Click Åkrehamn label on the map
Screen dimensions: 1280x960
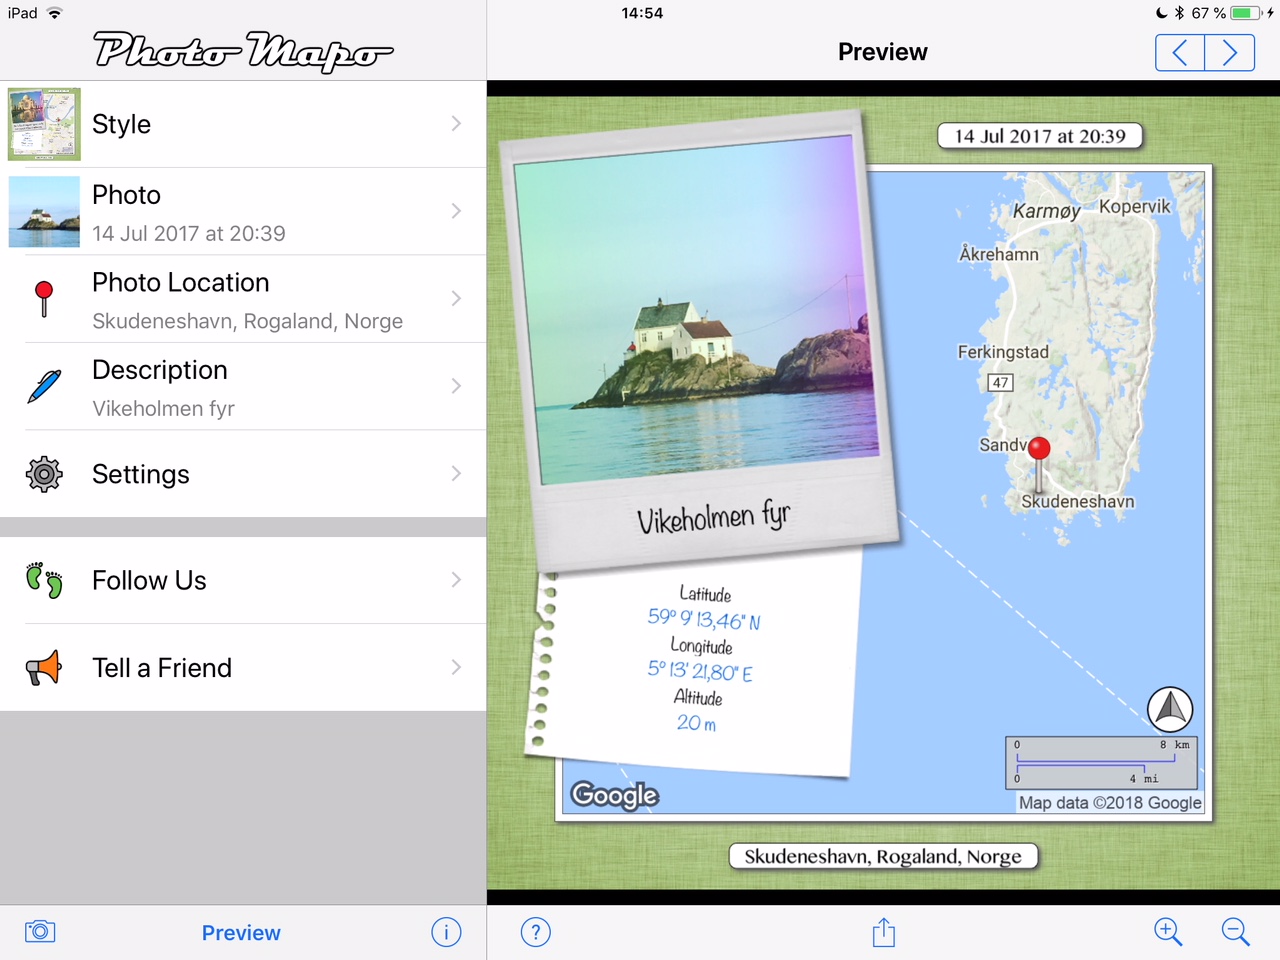[x=999, y=254]
